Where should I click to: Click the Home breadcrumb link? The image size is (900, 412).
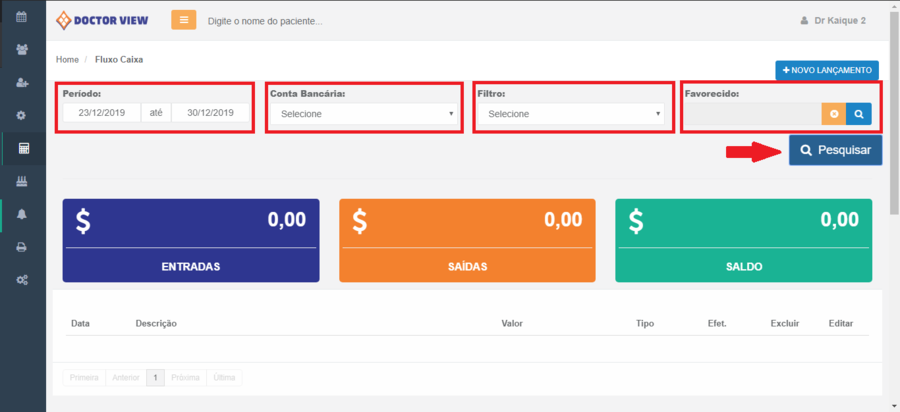click(x=67, y=59)
